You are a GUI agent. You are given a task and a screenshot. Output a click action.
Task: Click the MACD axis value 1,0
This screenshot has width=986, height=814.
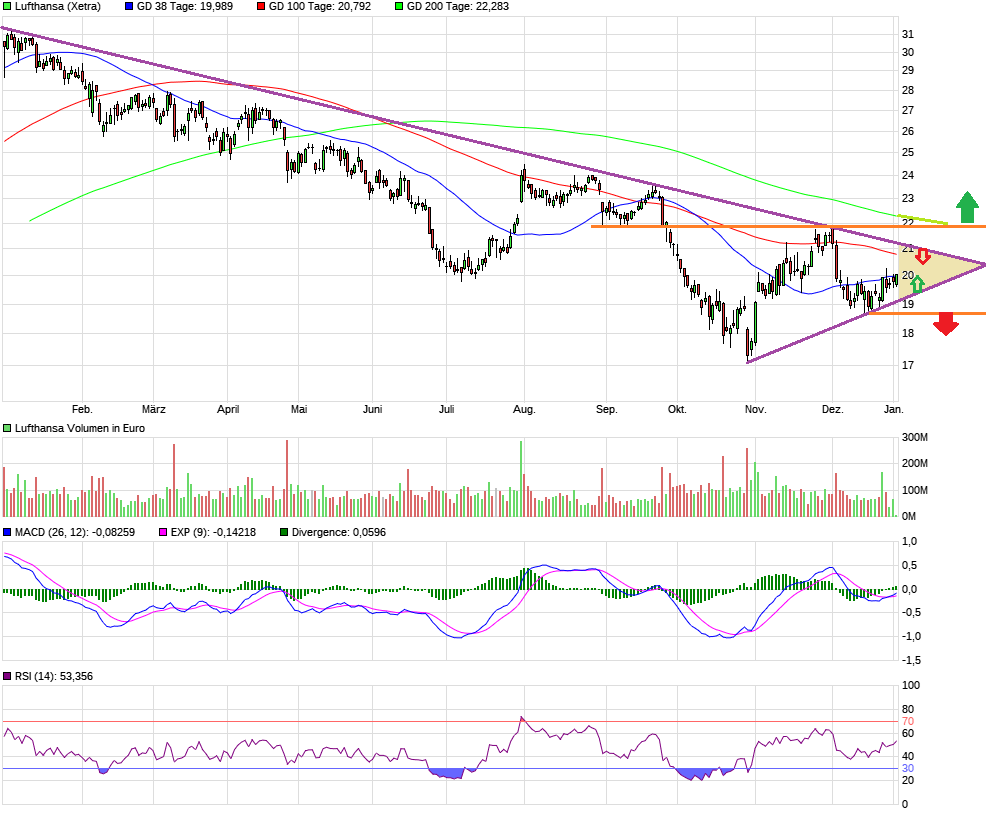click(909, 542)
